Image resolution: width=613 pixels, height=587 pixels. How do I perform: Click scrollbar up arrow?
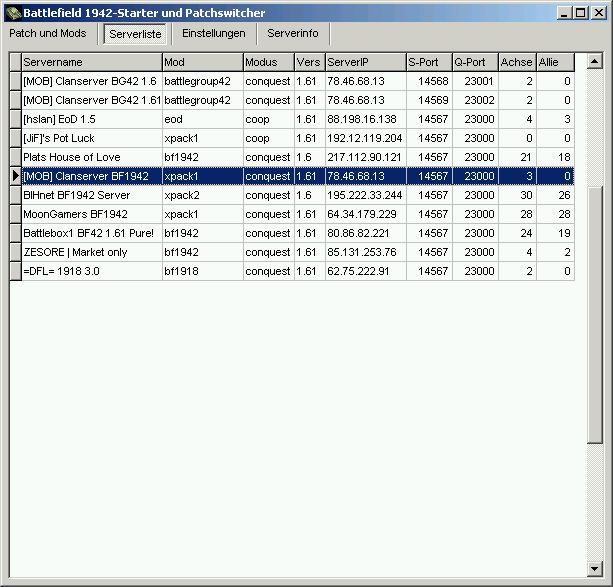tap(595, 61)
